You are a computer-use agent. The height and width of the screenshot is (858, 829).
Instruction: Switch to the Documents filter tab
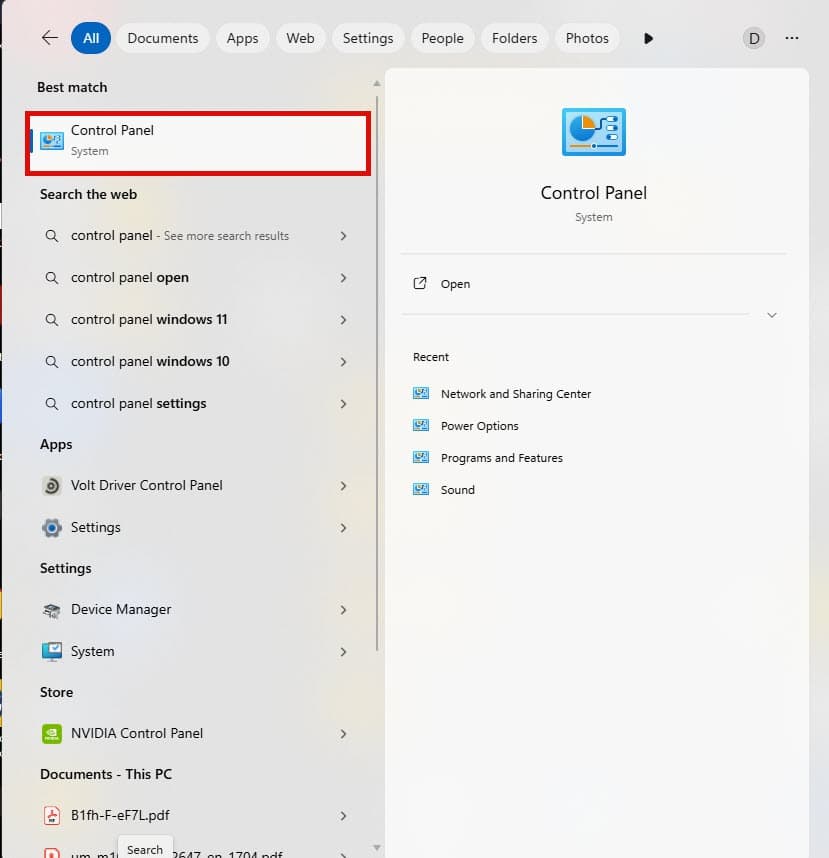[163, 38]
